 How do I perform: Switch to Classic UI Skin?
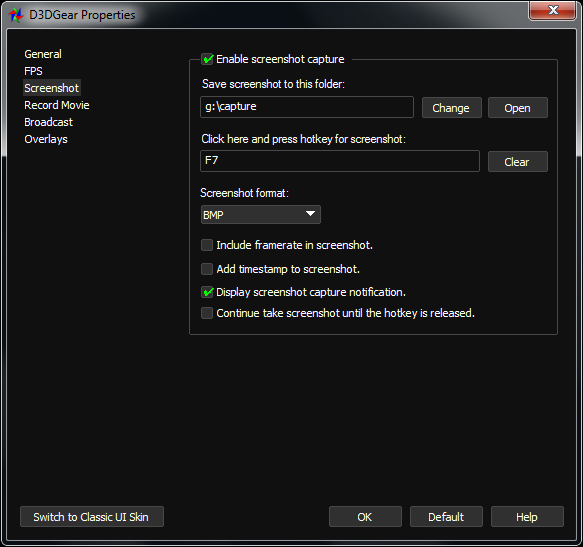[92, 517]
